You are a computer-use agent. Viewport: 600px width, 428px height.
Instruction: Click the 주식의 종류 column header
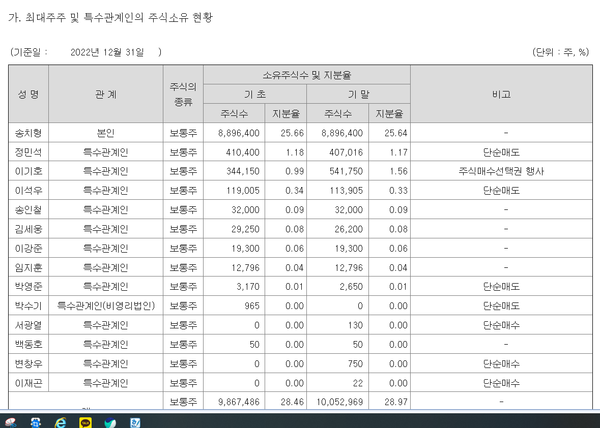pos(183,94)
